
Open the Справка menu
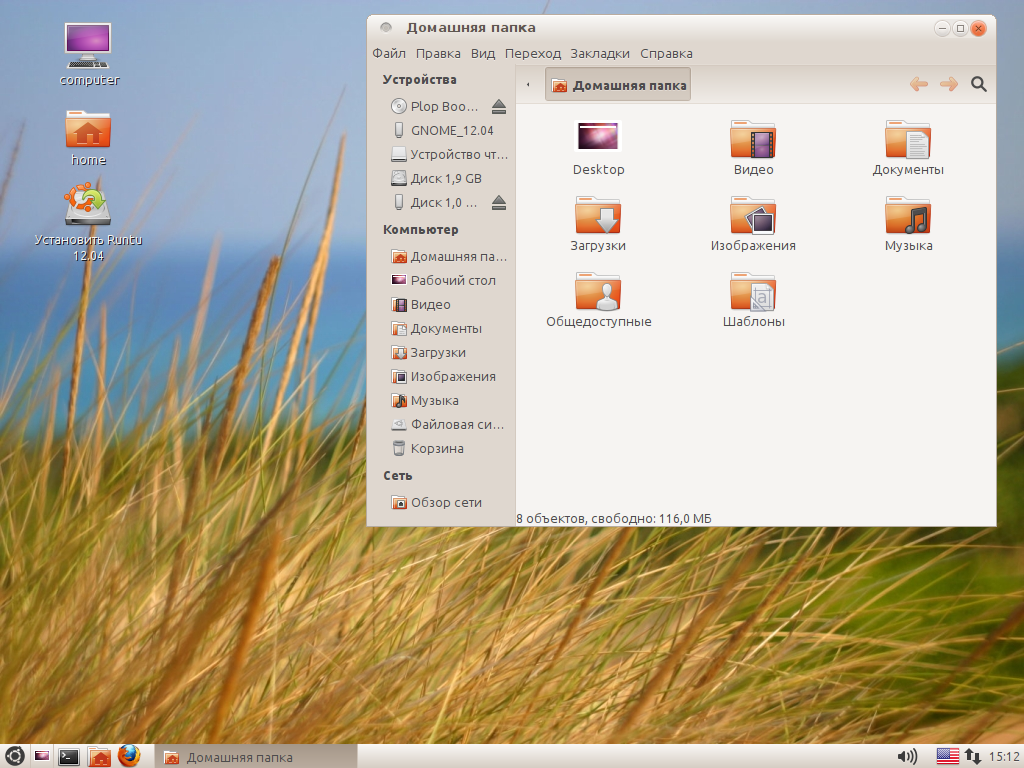click(666, 54)
